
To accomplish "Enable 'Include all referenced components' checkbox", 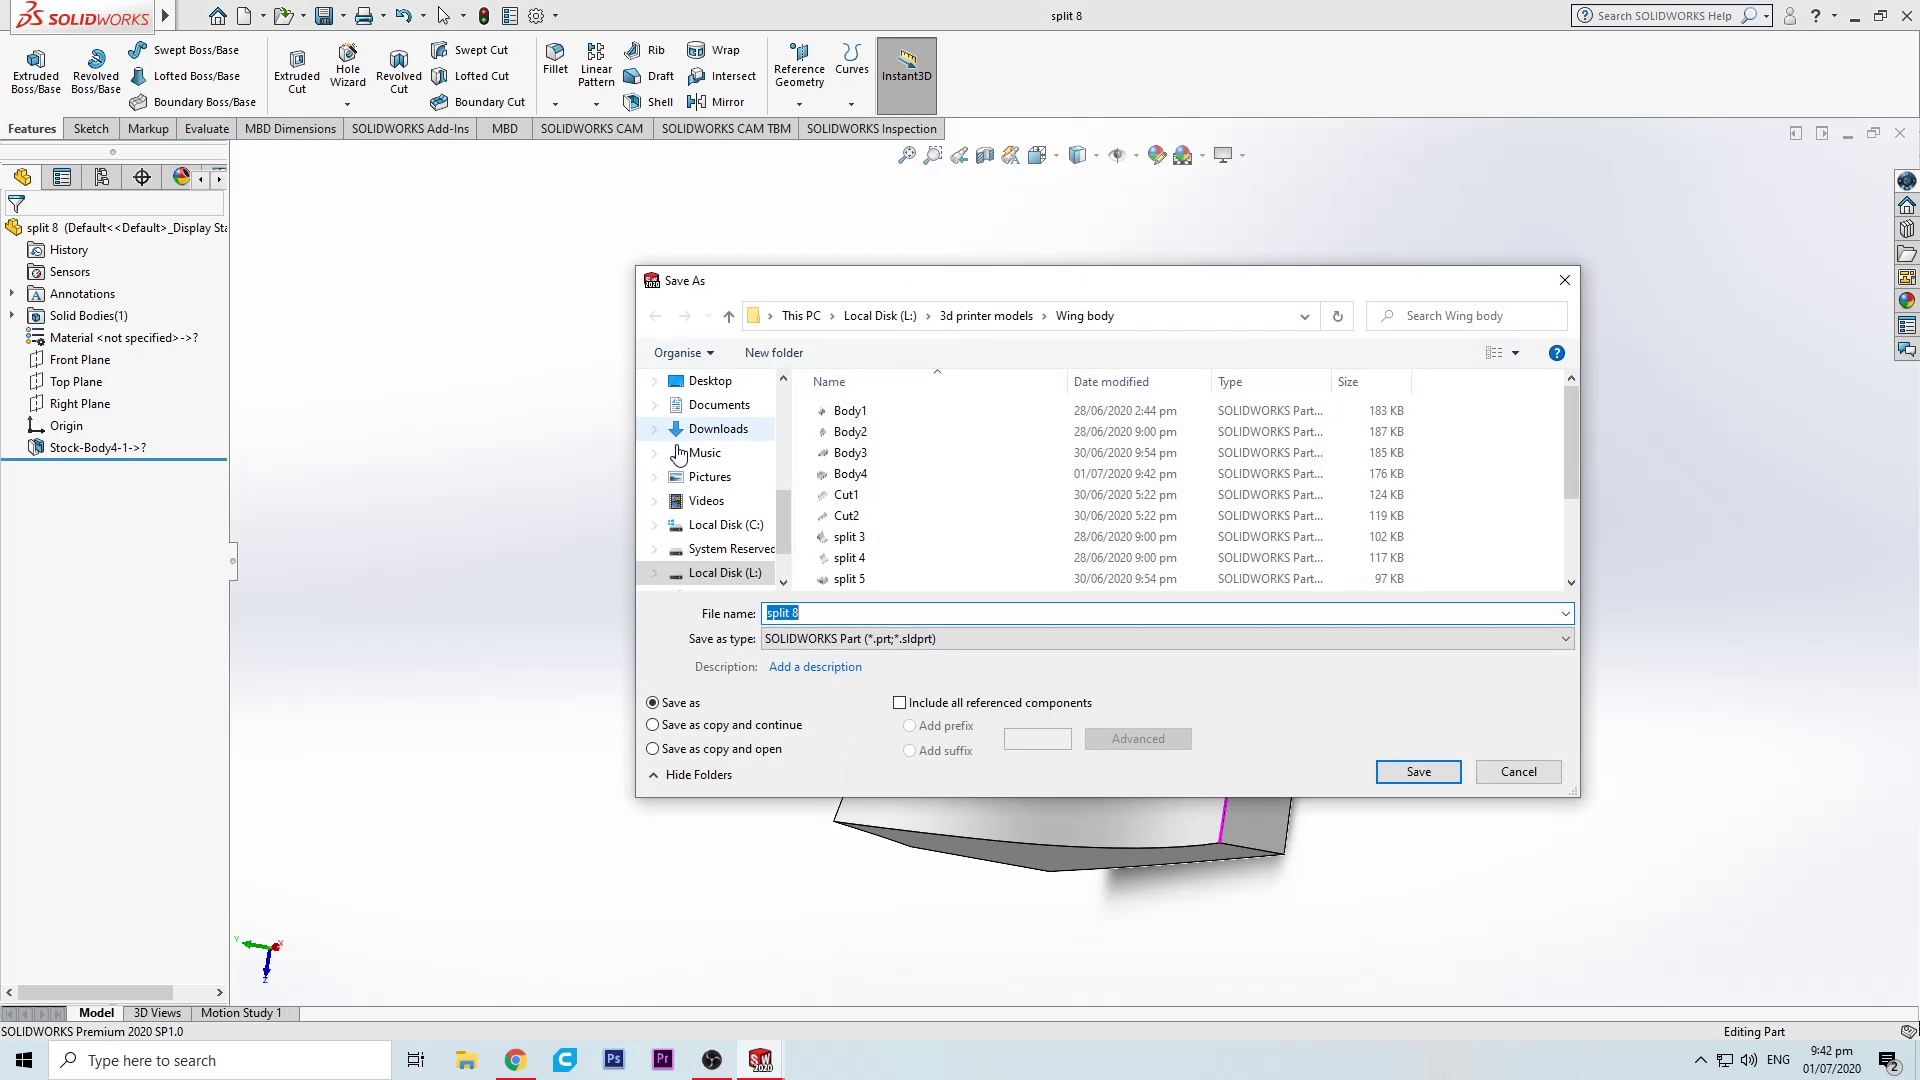I will (x=899, y=703).
